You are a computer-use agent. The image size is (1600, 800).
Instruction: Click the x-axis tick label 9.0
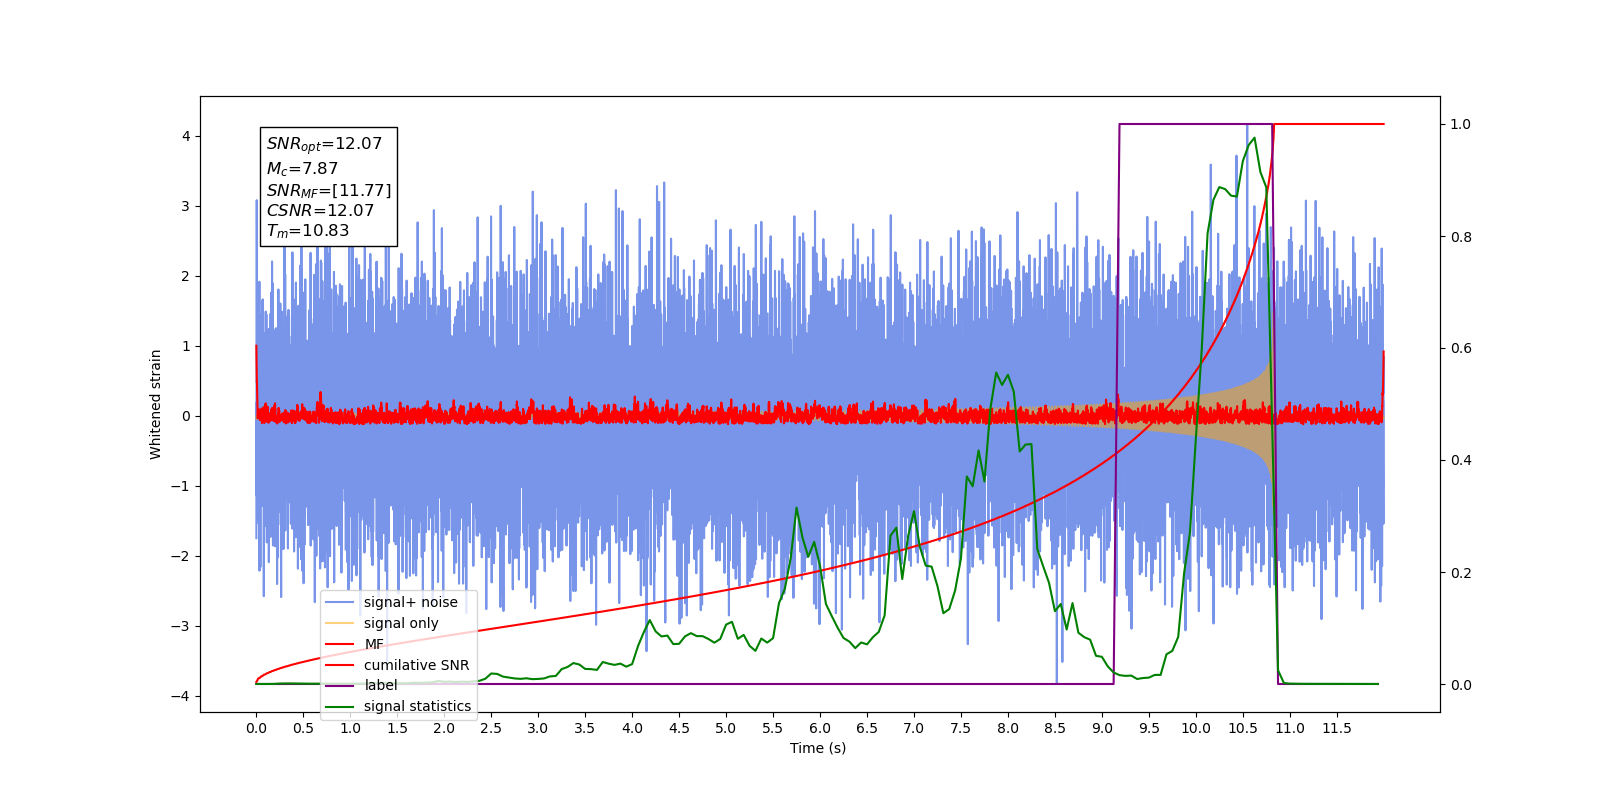(1102, 728)
